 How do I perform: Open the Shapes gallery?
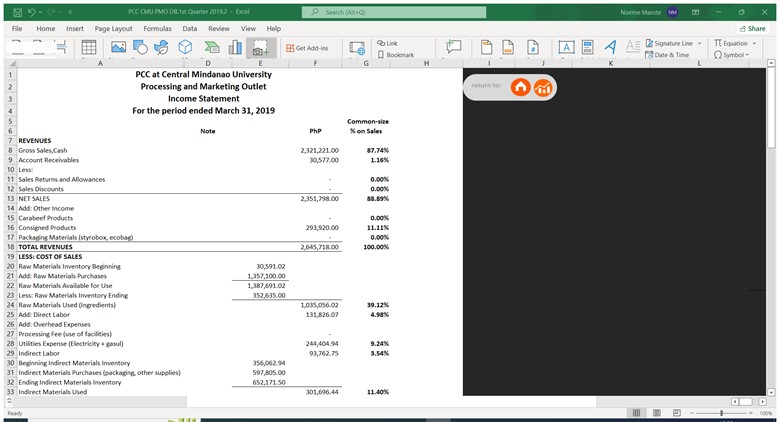point(140,47)
